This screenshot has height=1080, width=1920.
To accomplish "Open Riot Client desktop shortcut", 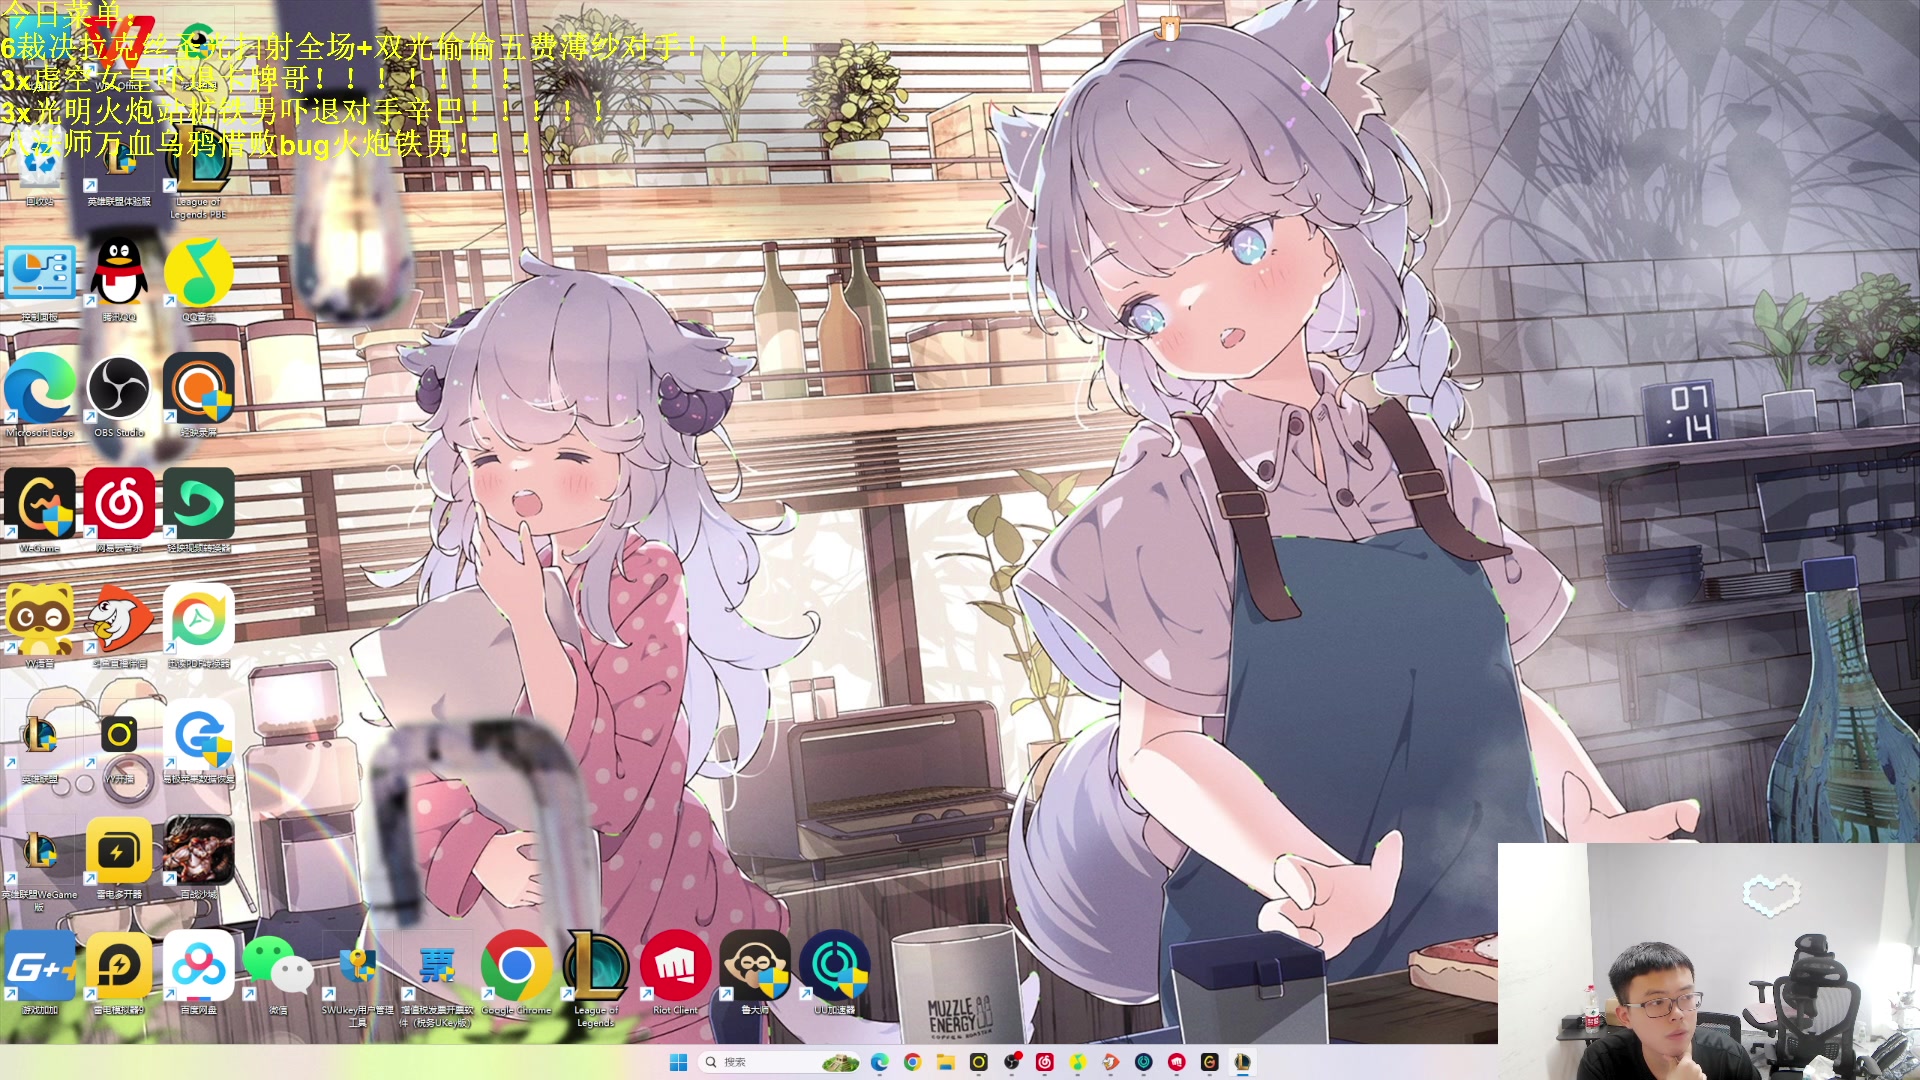I will click(x=675, y=972).
